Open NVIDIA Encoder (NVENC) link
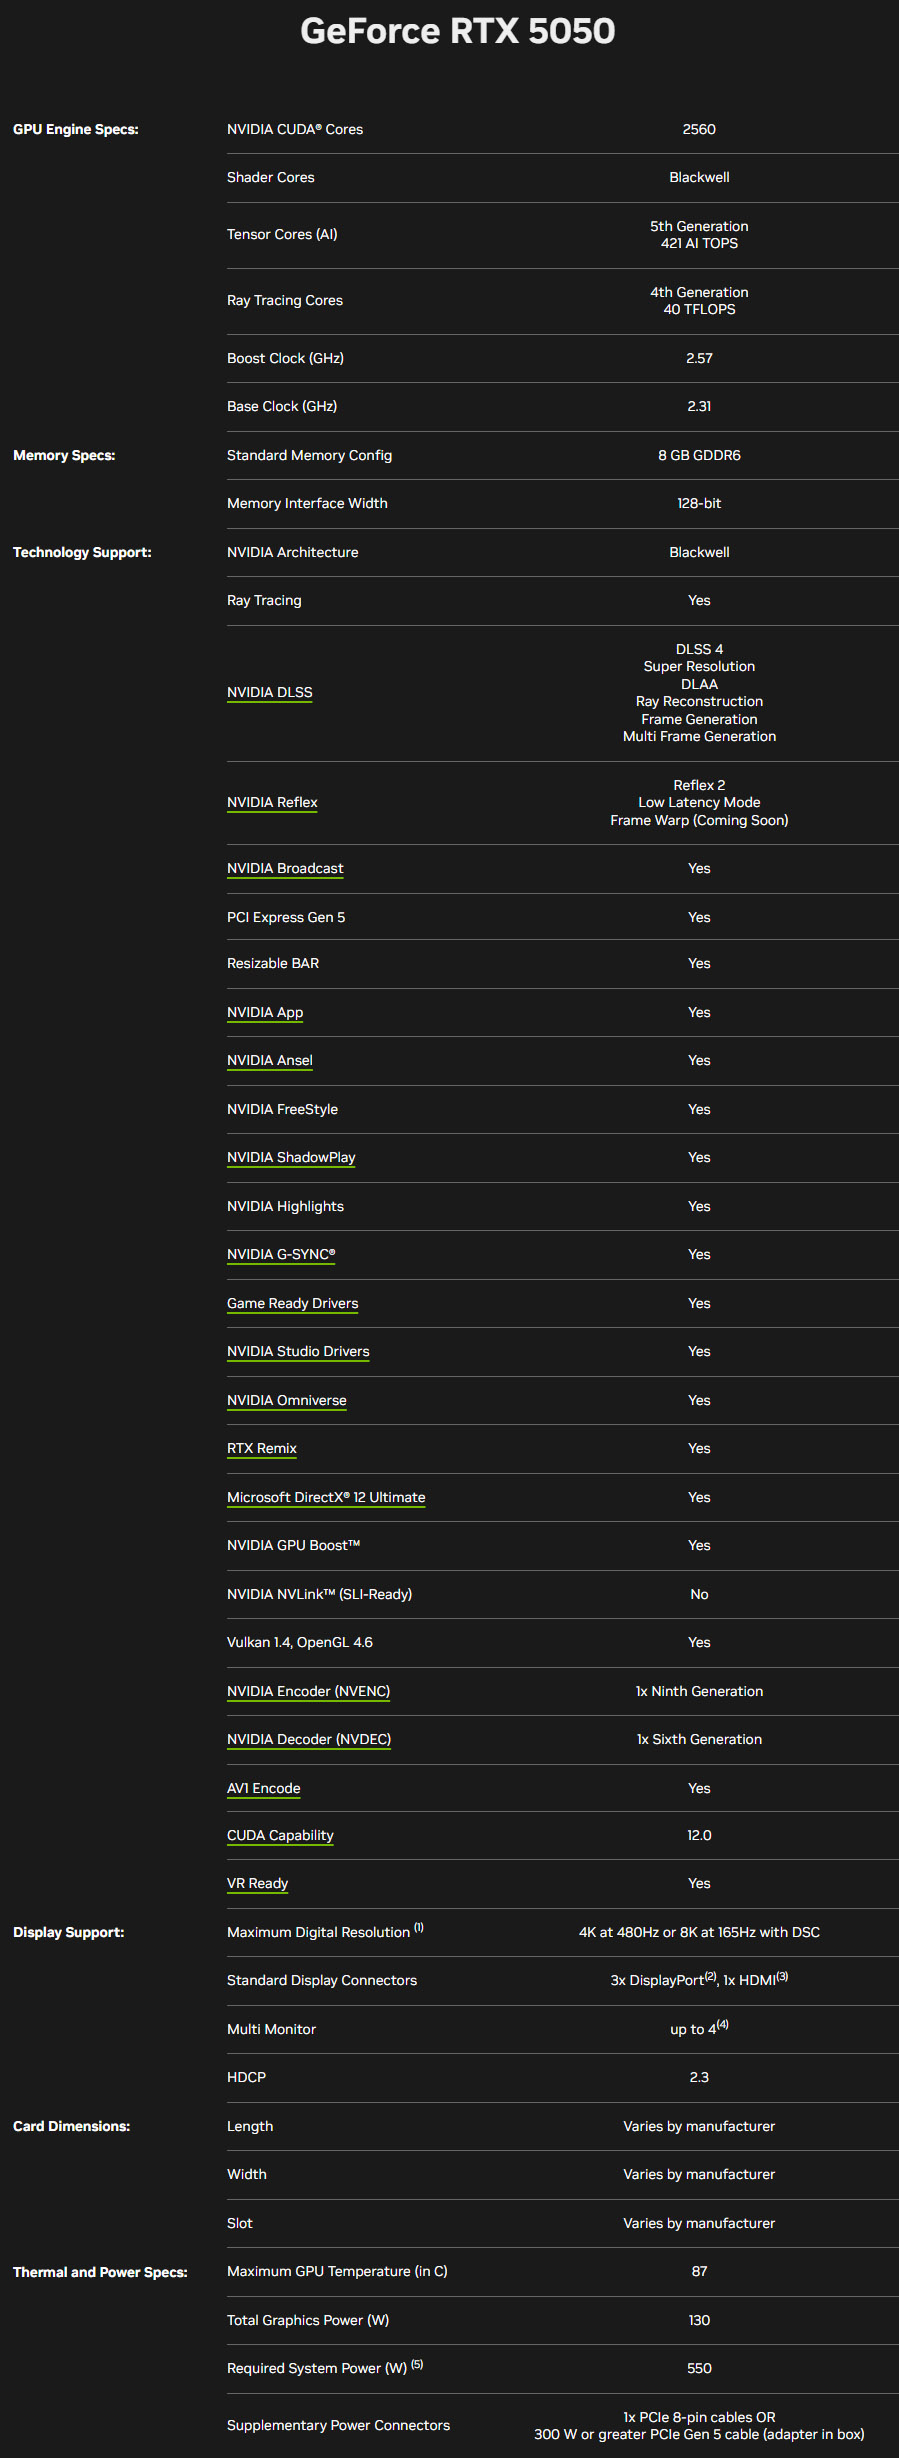 [x=308, y=1691]
